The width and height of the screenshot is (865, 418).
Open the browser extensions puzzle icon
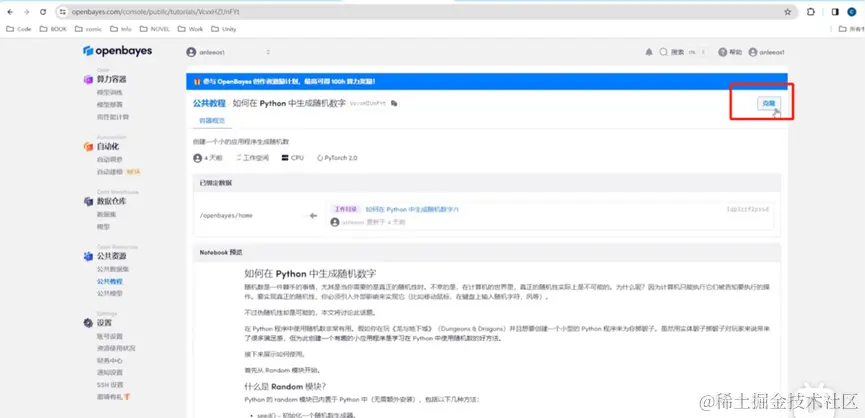[x=811, y=12]
